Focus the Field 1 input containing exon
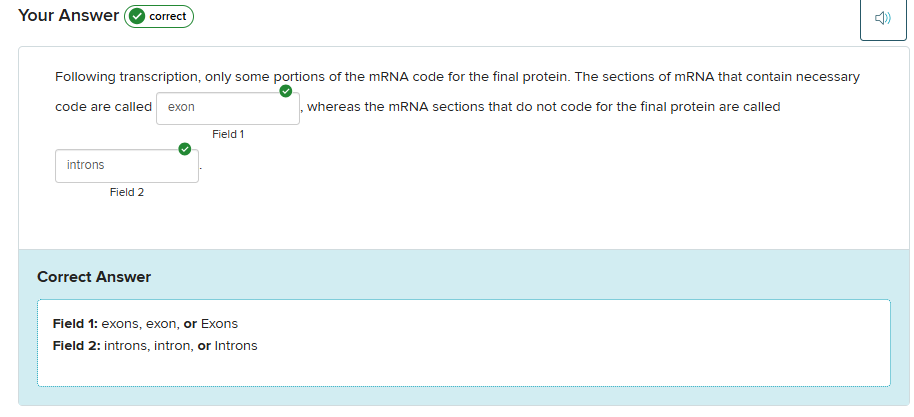The image size is (914, 417). click(228, 107)
